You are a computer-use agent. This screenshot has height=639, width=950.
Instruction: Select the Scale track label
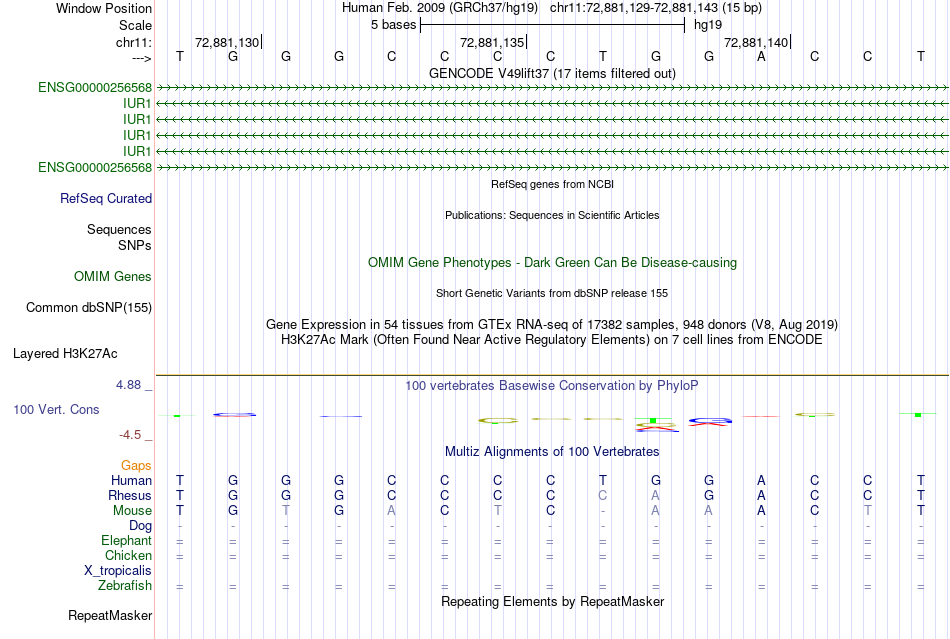(x=135, y=25)
